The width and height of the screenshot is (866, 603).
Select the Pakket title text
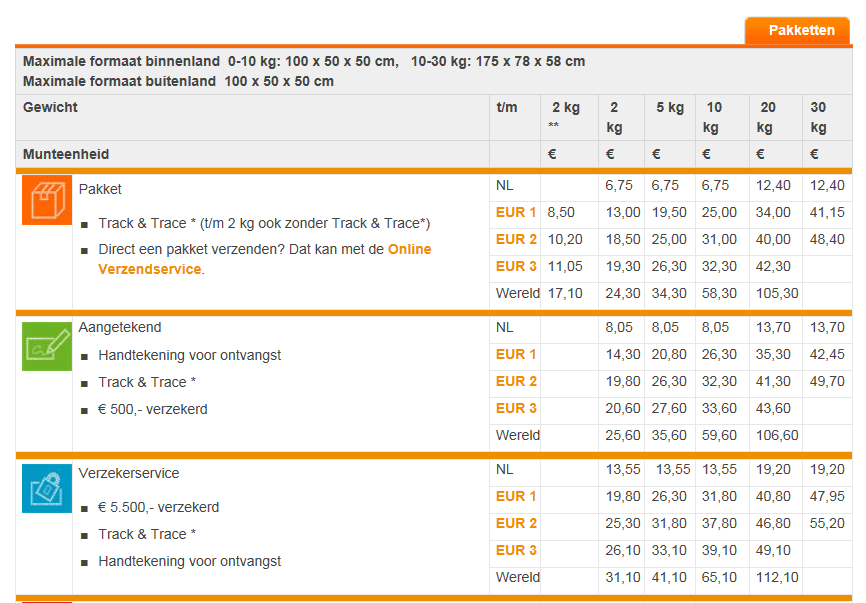(100, 189)
